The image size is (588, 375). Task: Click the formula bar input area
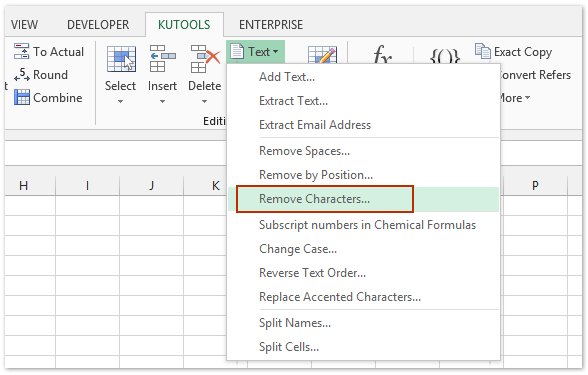coord(116,153)
